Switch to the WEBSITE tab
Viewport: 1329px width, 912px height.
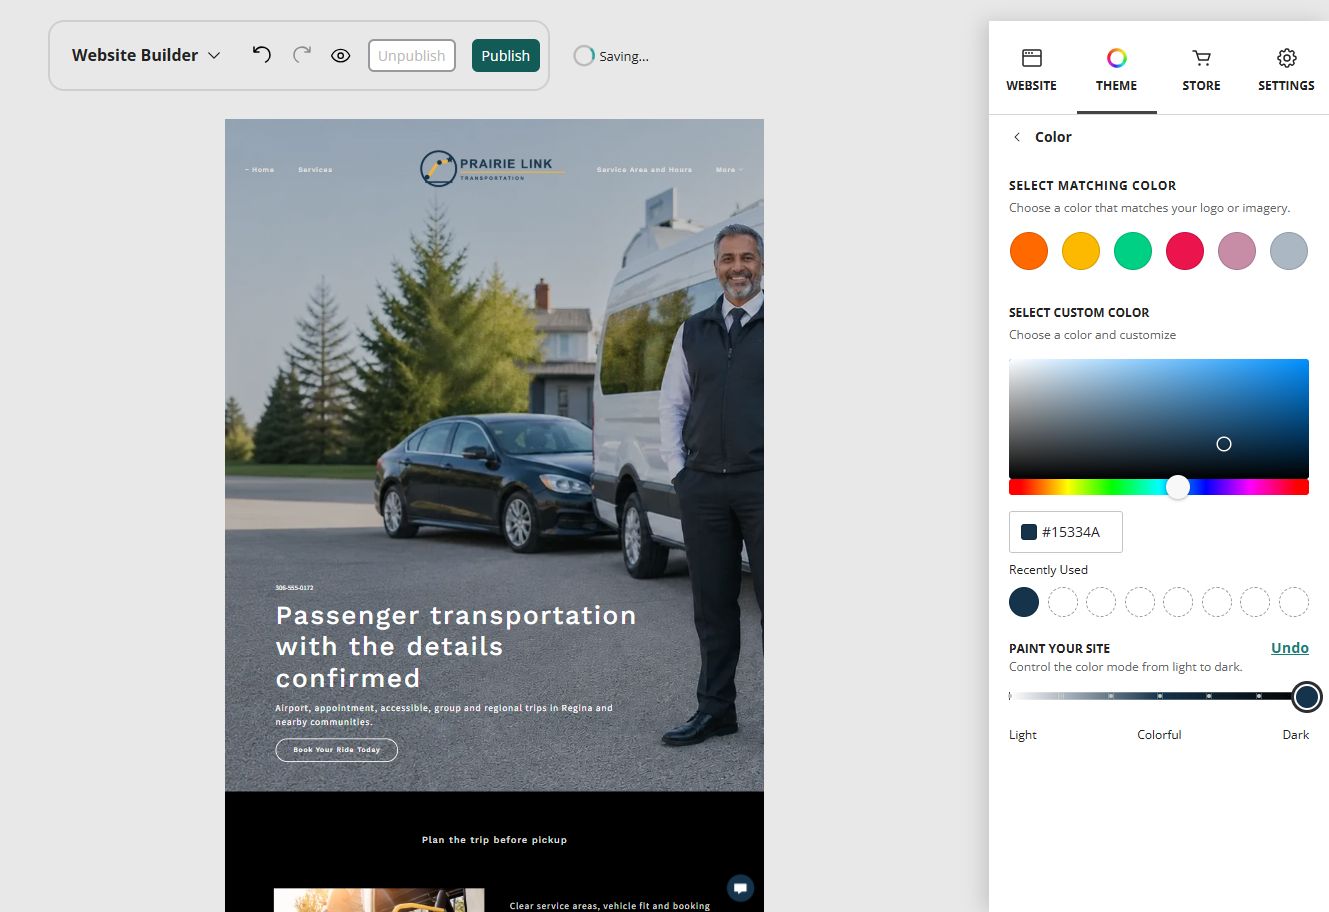pyautogui.click(x=1031, y=70)
